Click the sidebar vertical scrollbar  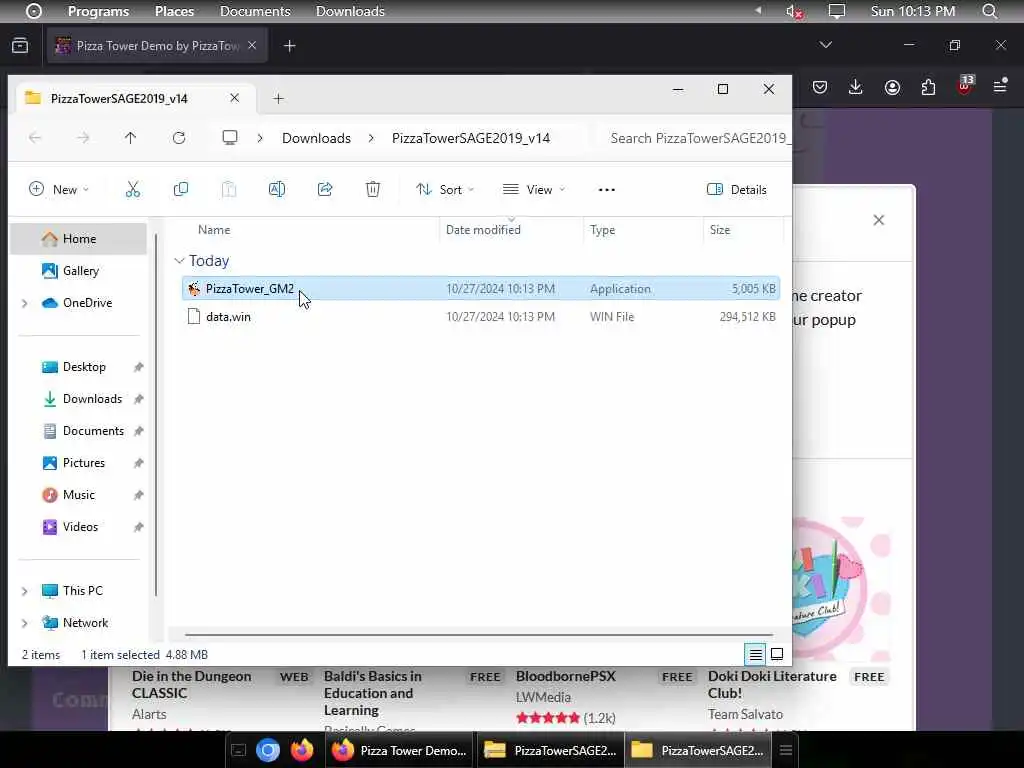pyautogui.click(x=156, y=415)
